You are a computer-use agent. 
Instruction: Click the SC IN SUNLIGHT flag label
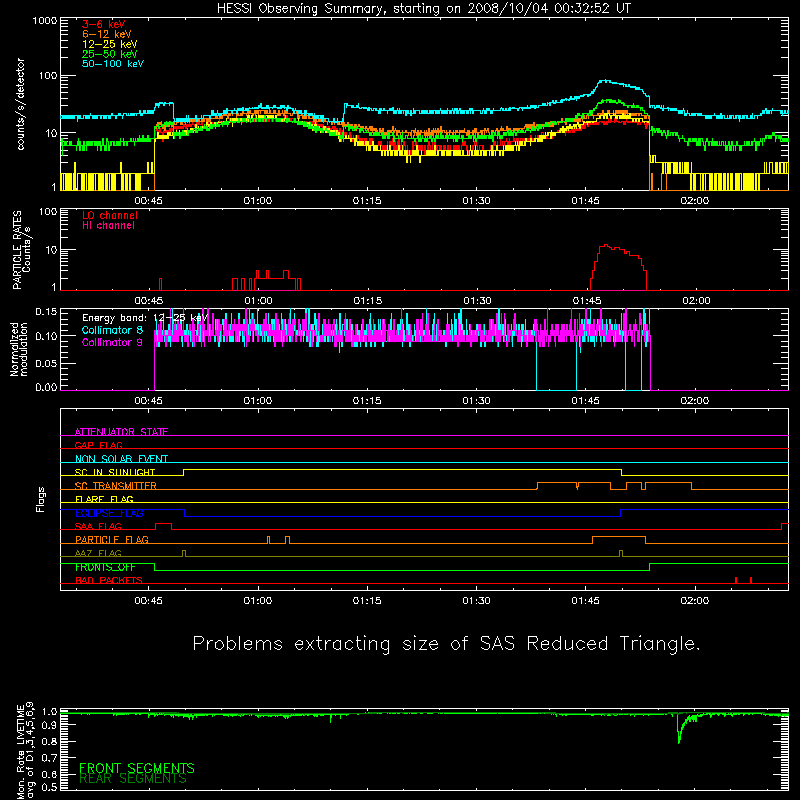coord(115,472)
